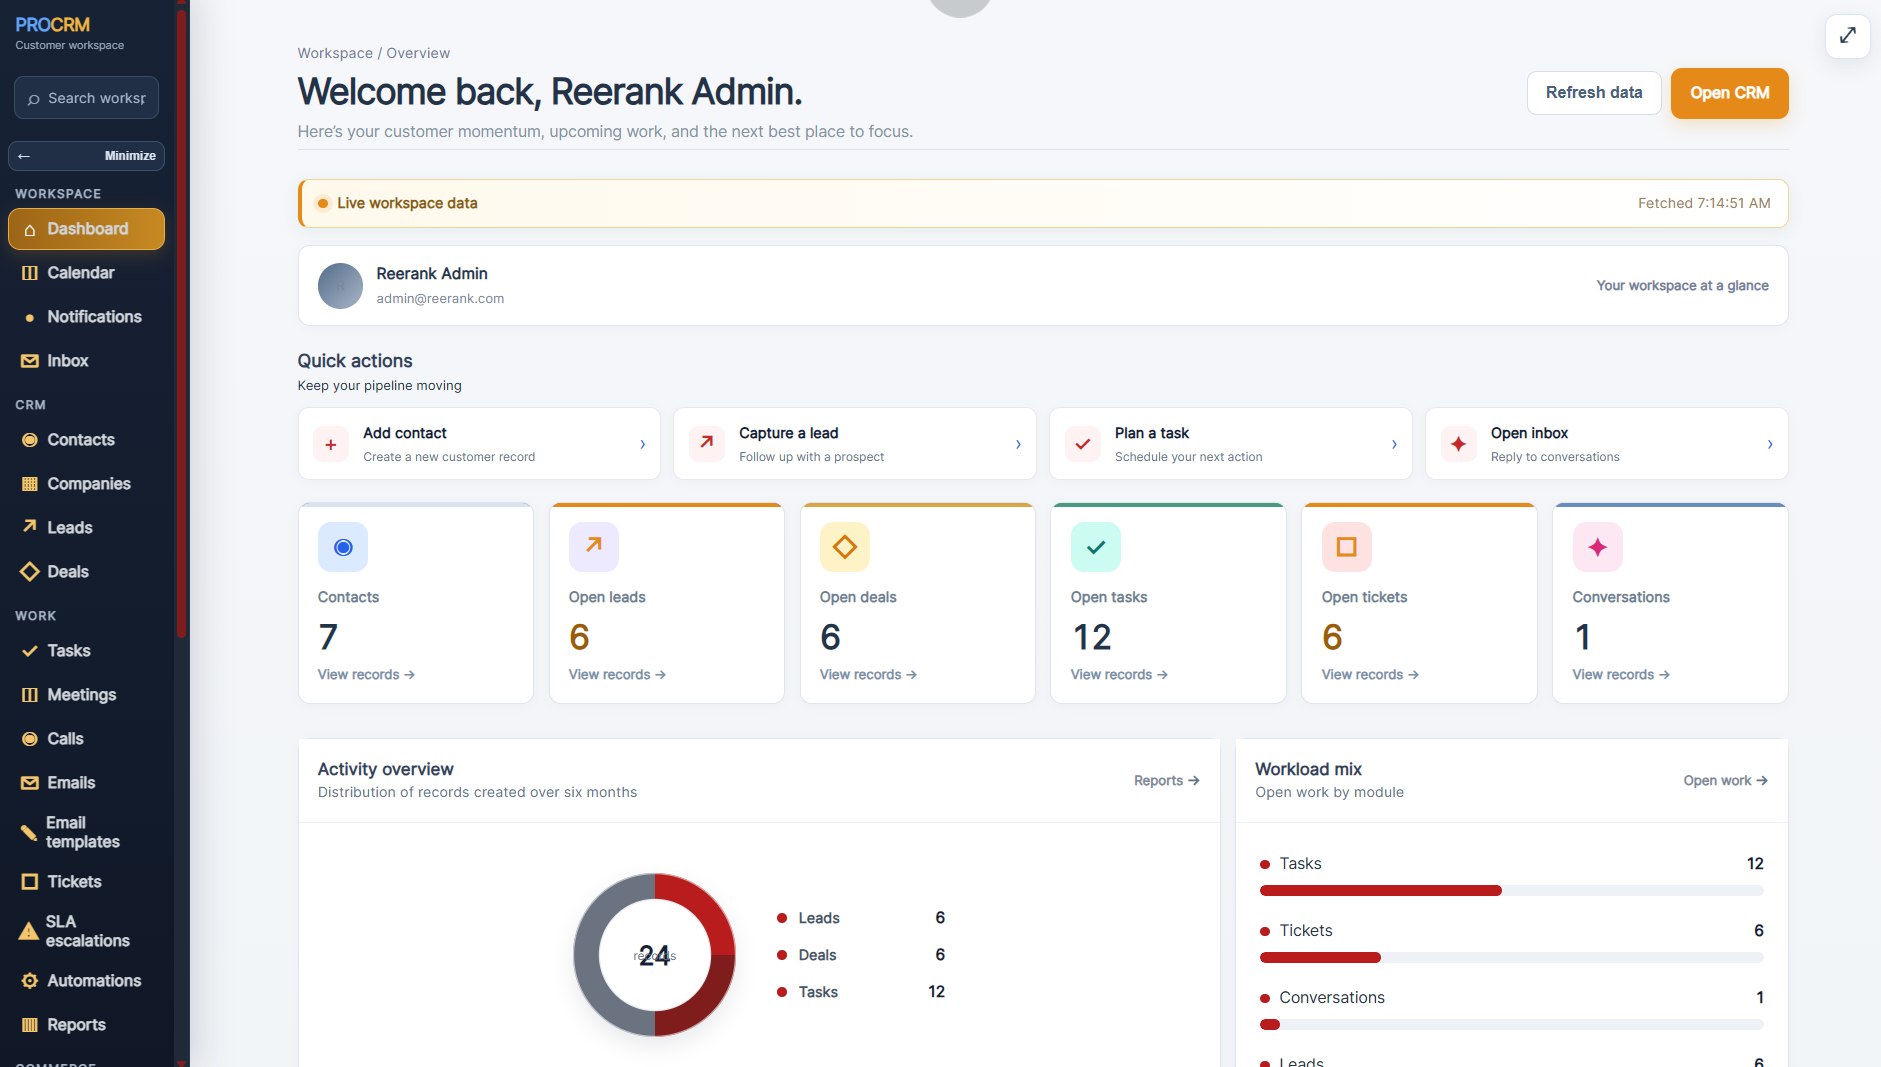
Task: Click the SLA escalations warning icon
Action: coord(29,932)
